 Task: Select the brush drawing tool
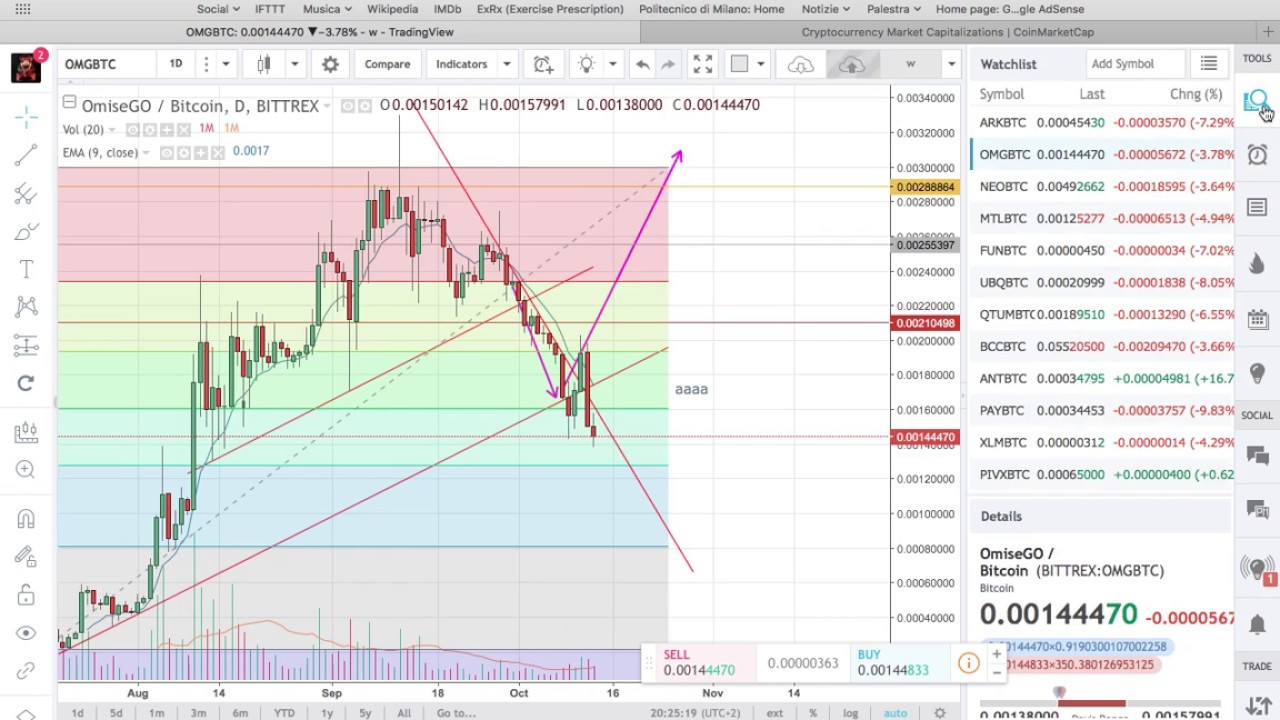[26, 232]
